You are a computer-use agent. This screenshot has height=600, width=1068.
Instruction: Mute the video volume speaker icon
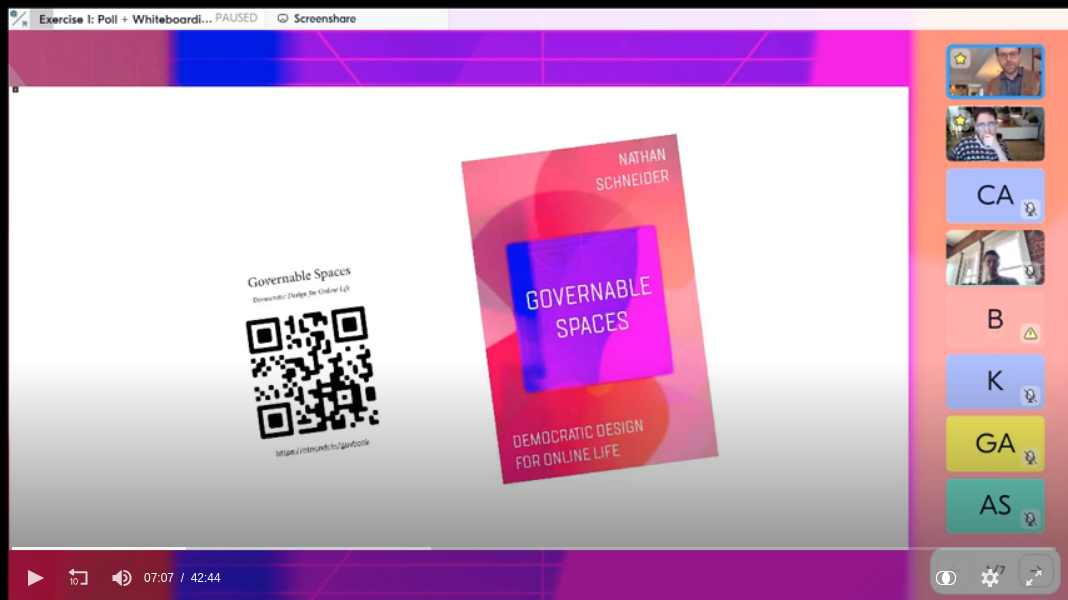[x=121, y=577]
